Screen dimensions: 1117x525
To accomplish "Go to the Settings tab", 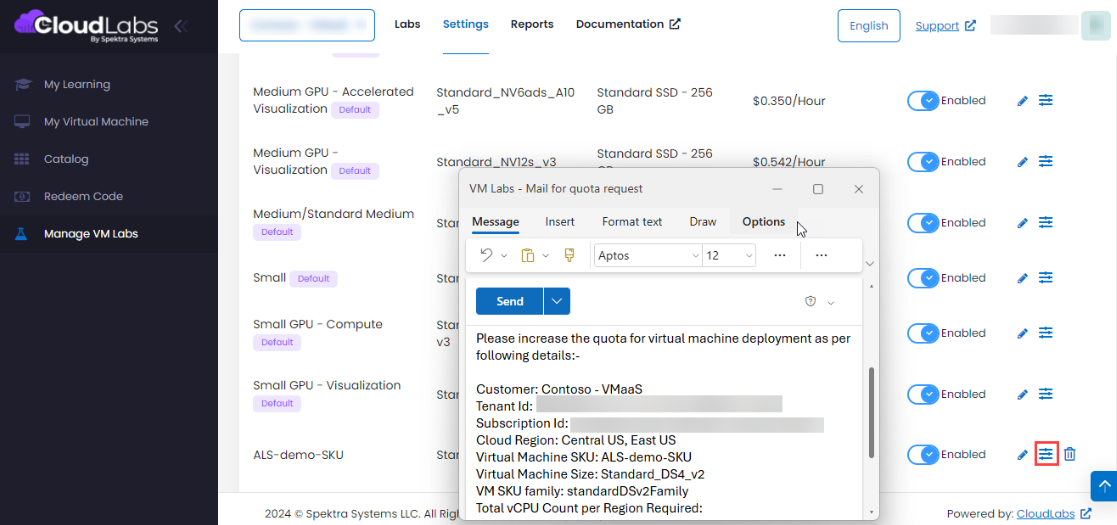I will 466,24.
